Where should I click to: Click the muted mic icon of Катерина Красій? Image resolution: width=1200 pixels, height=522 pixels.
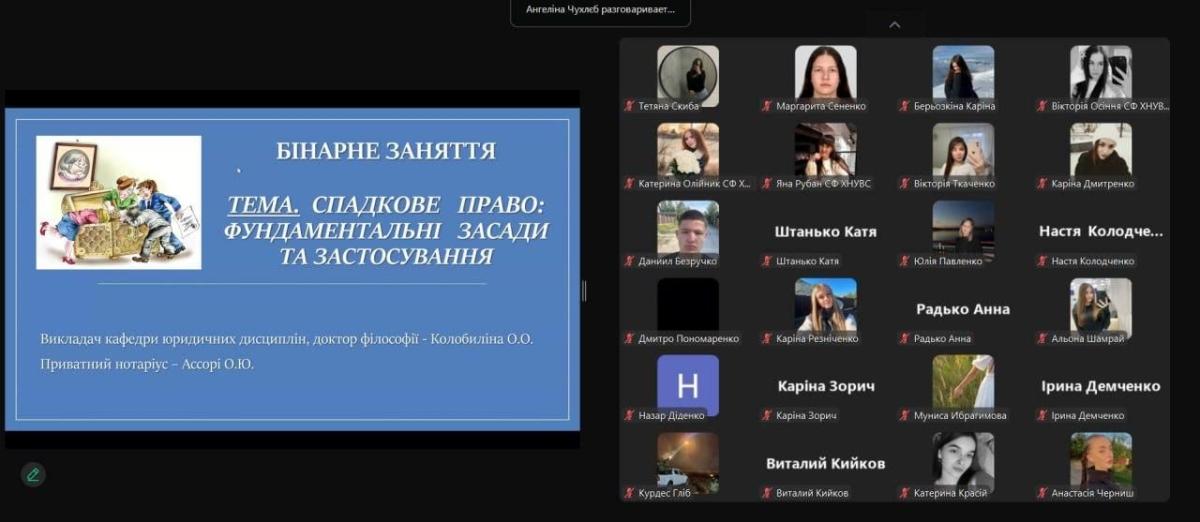point(905,493)
